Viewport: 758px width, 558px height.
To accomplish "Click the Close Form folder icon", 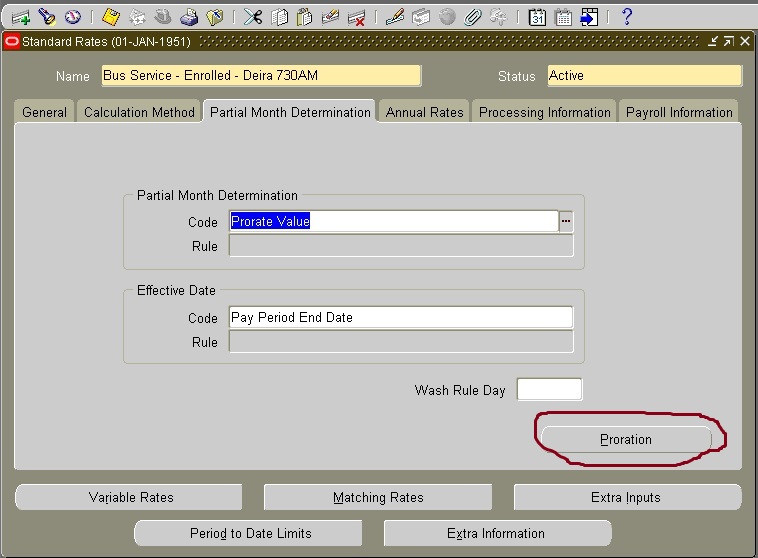I will click(x=215, y=17).
